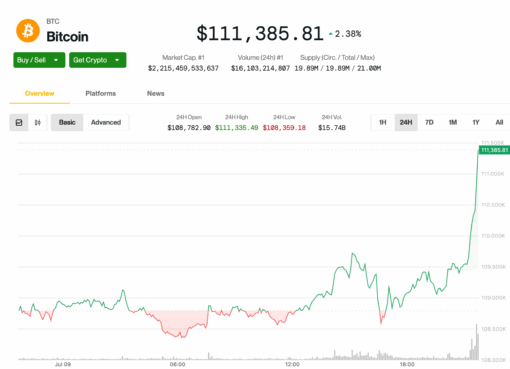Screen dimensions: 510x369
Task: Click the green 111,385.81 price marker
Action: pos(494,150)
